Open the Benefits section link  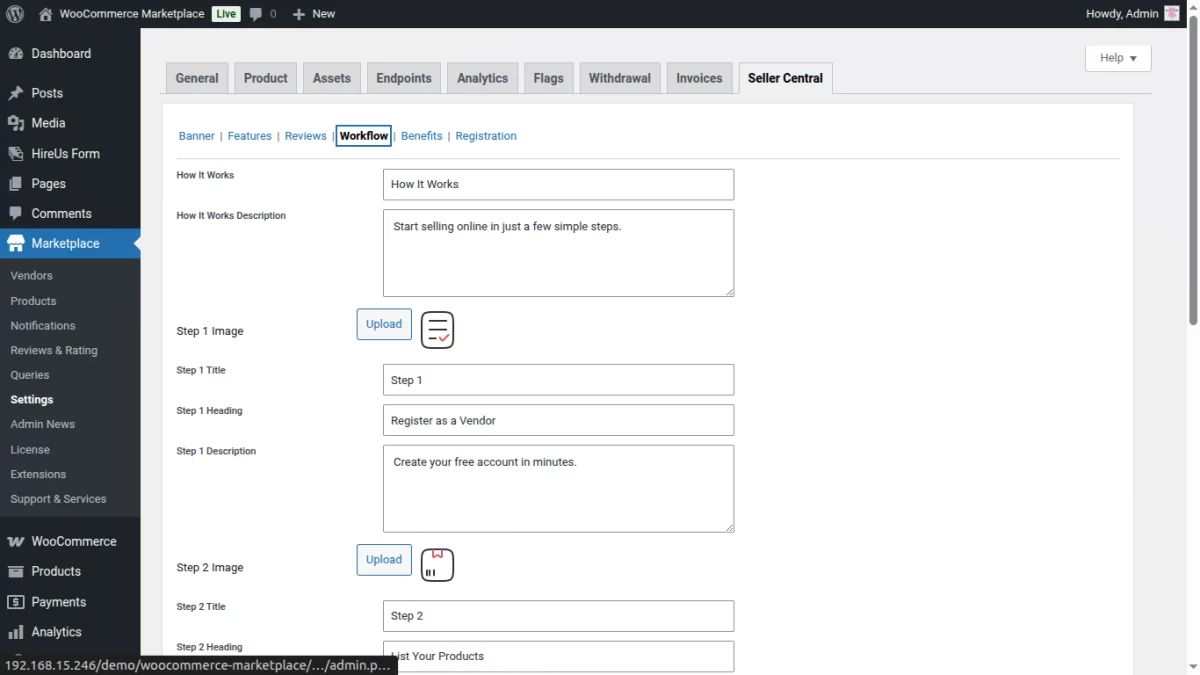point(421,135)
